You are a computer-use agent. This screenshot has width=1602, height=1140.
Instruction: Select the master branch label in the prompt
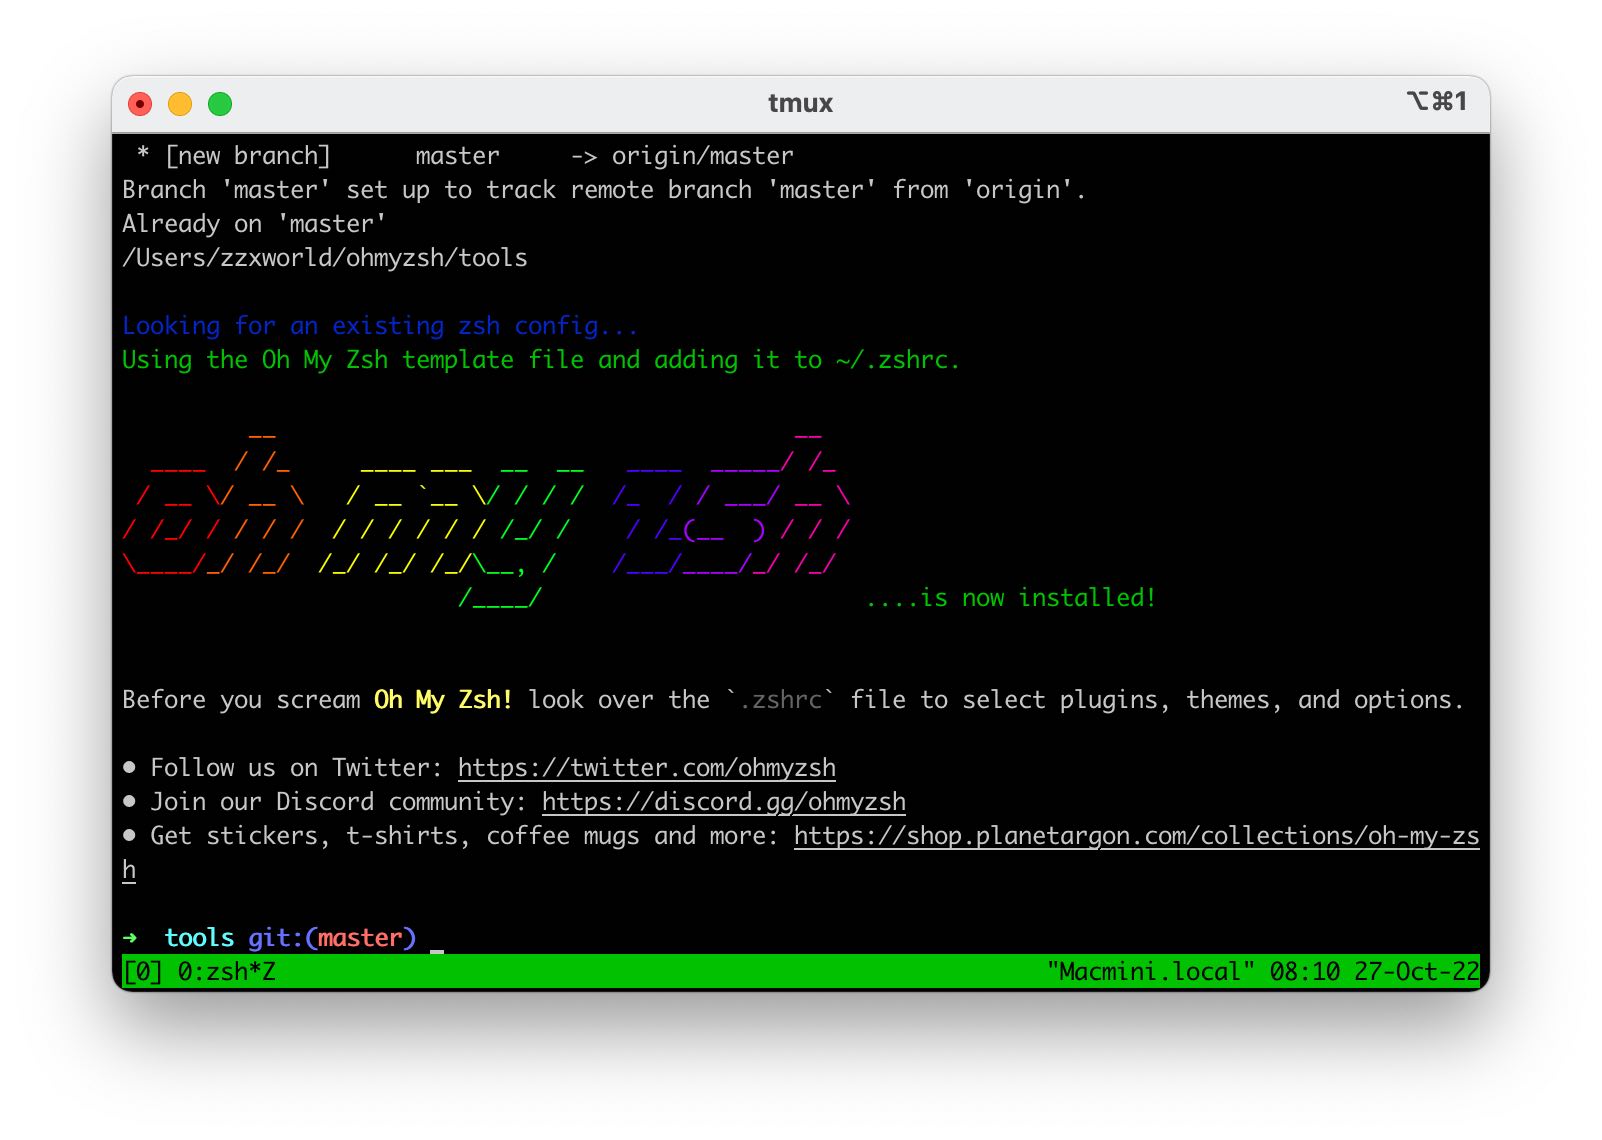(360, 938)
